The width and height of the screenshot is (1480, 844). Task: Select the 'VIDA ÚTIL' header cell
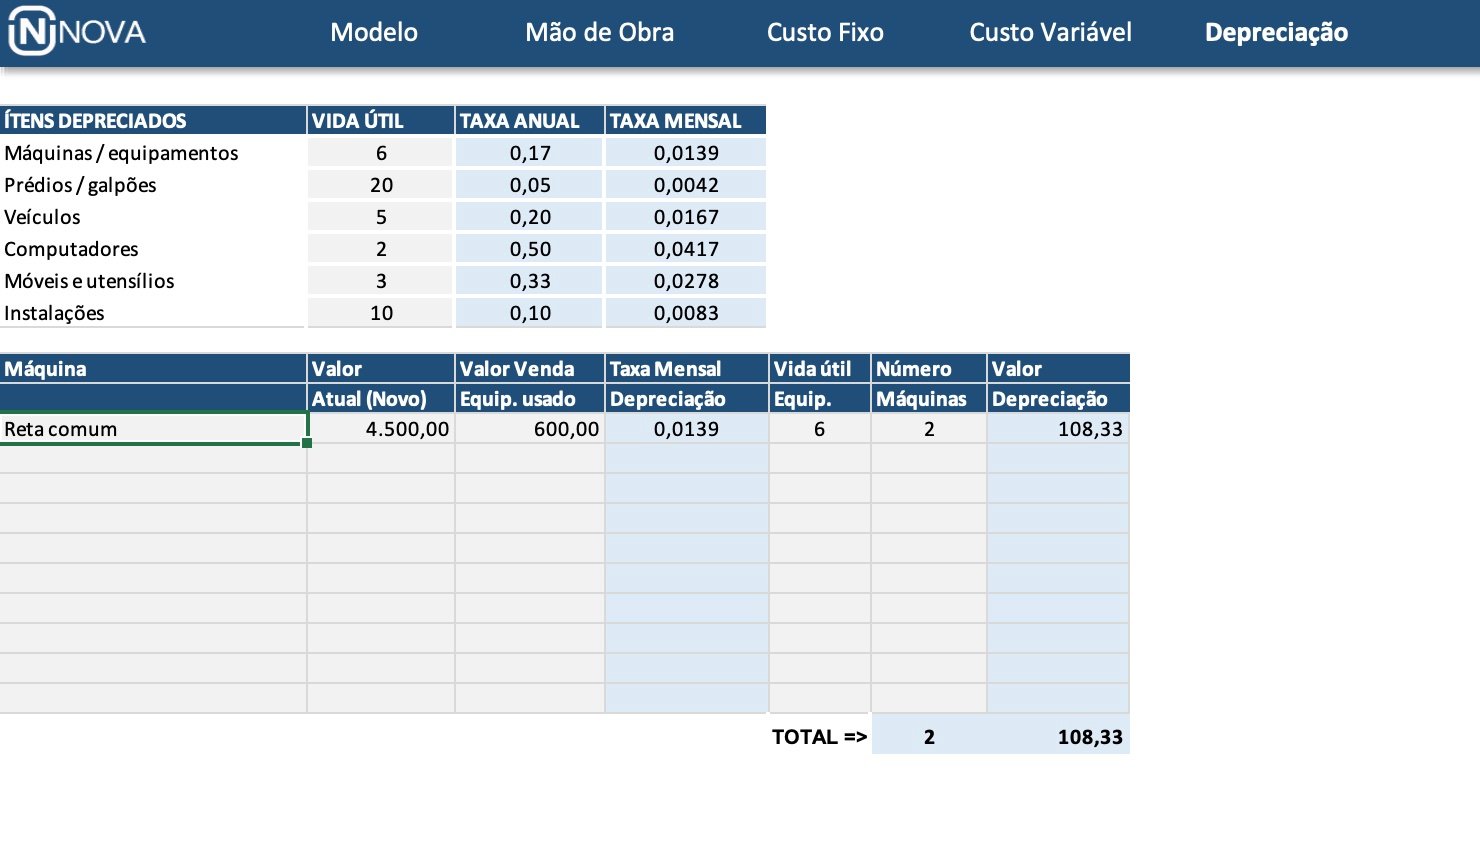click(x=381, y=120)
